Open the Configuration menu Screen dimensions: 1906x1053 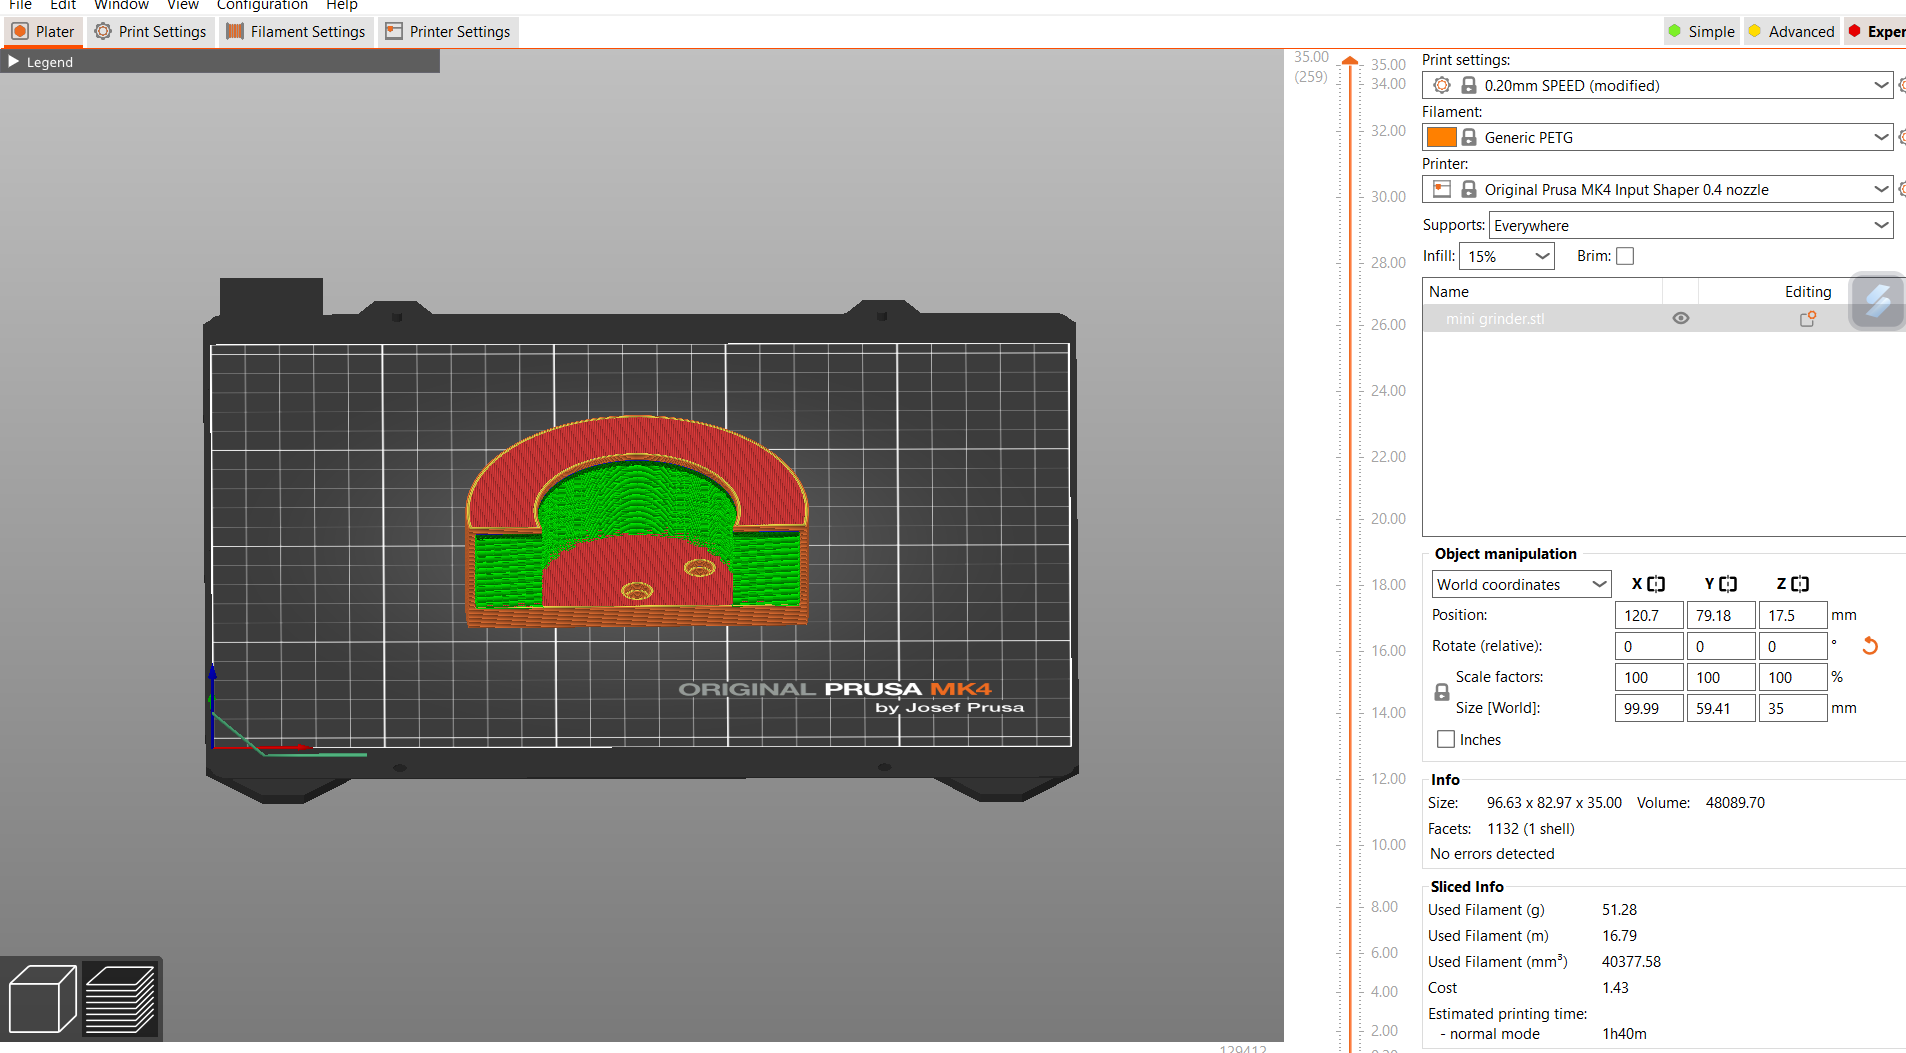click(x=262, y=5)
